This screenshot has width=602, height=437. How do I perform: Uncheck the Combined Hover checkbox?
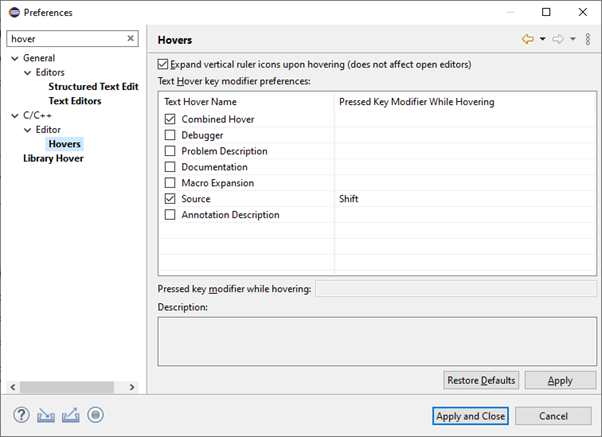[170, 119]
